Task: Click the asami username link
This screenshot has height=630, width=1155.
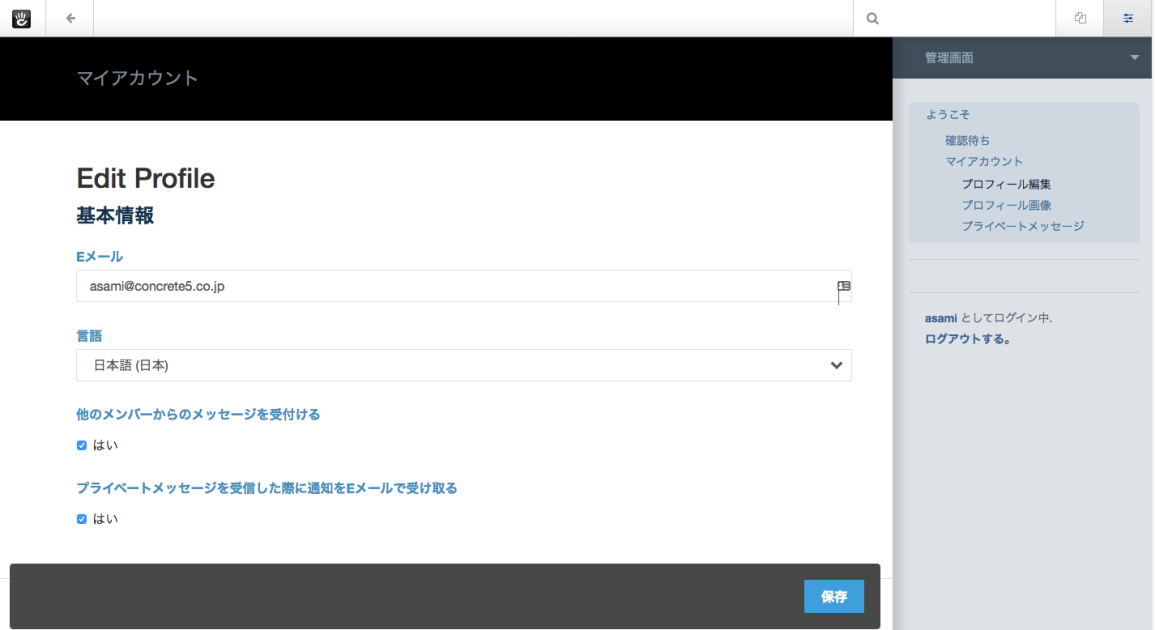Action: coord(940,318)
